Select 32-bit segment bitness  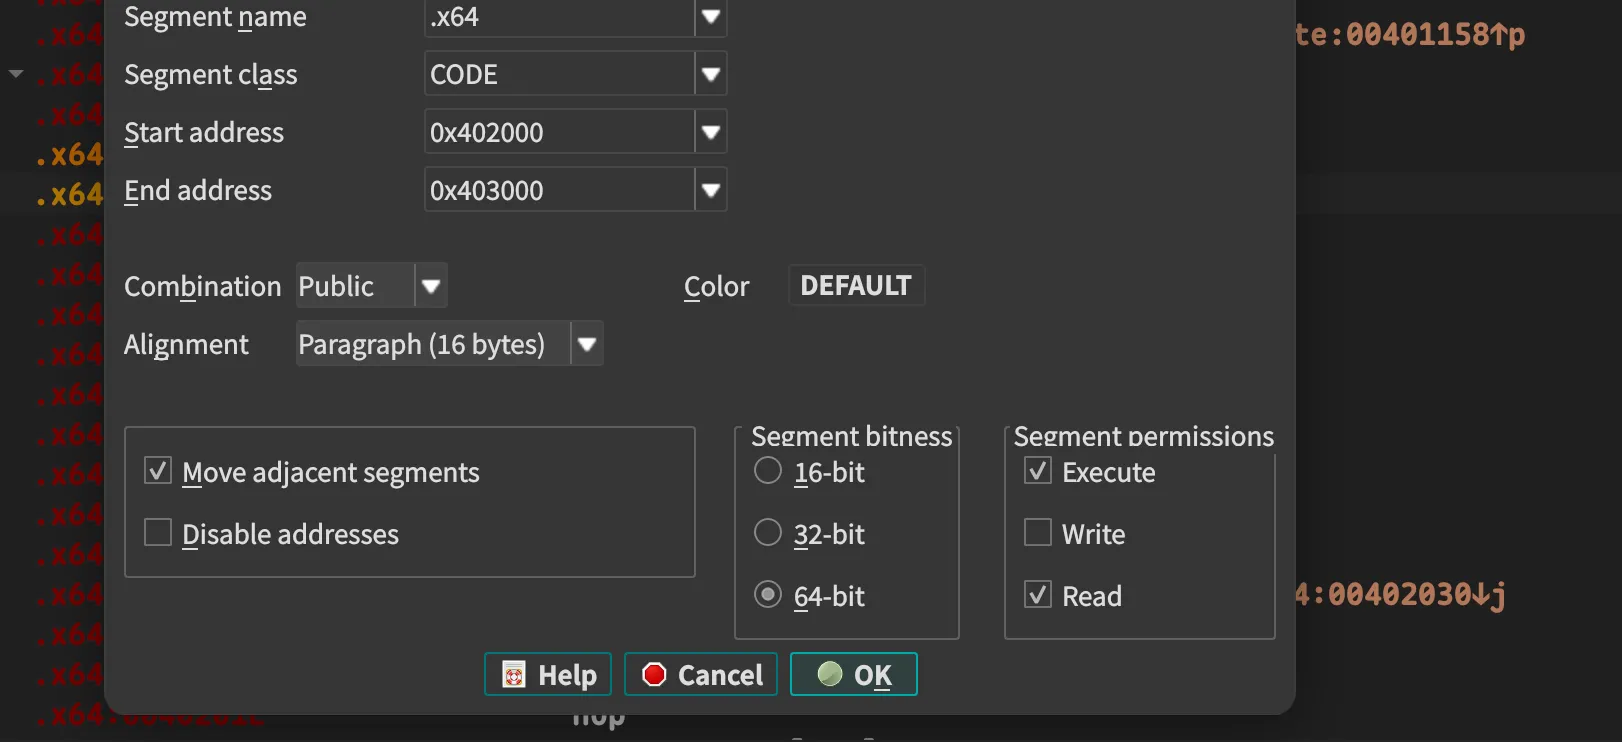coord(768,533)
